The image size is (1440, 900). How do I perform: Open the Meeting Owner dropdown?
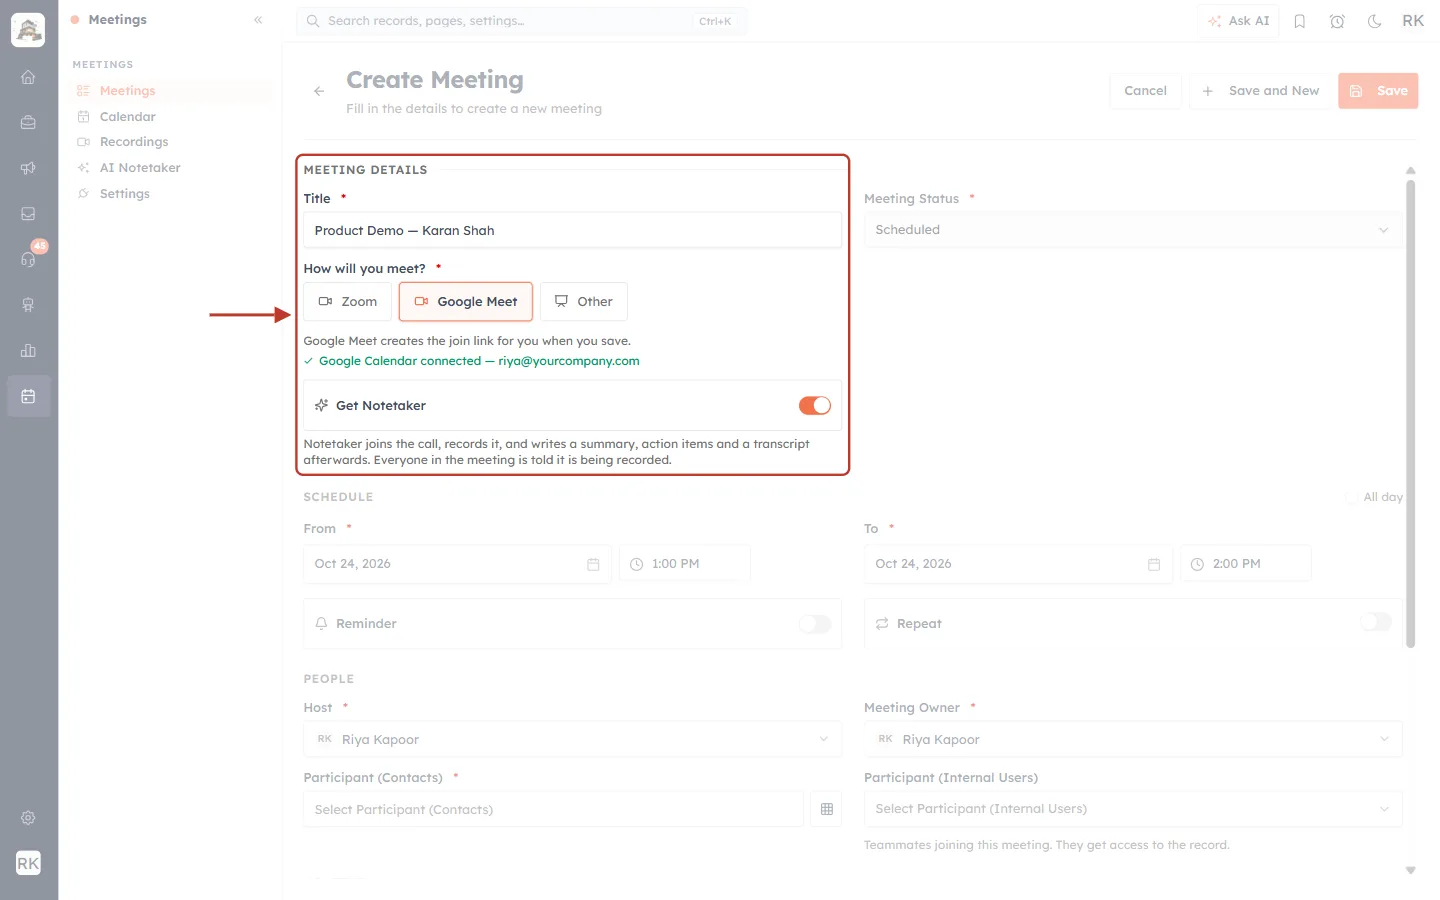pos(1133,740)
